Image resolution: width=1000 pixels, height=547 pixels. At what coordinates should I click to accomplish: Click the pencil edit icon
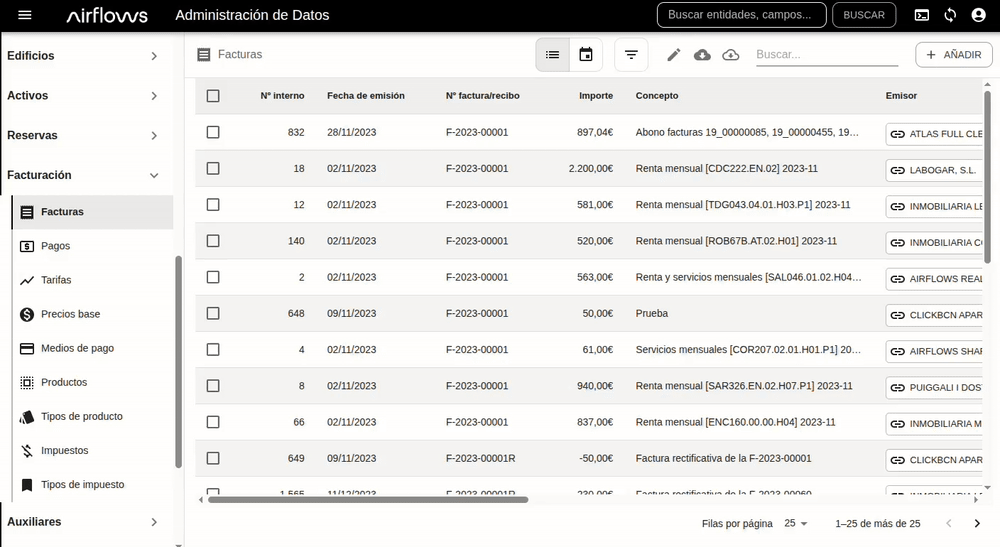pos(674,55)
